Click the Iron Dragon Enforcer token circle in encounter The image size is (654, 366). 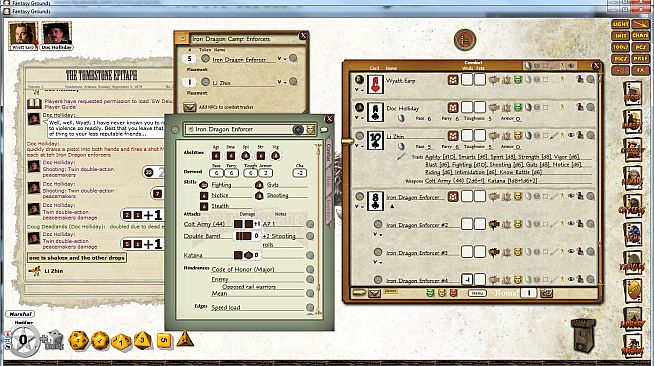(205, 58)
